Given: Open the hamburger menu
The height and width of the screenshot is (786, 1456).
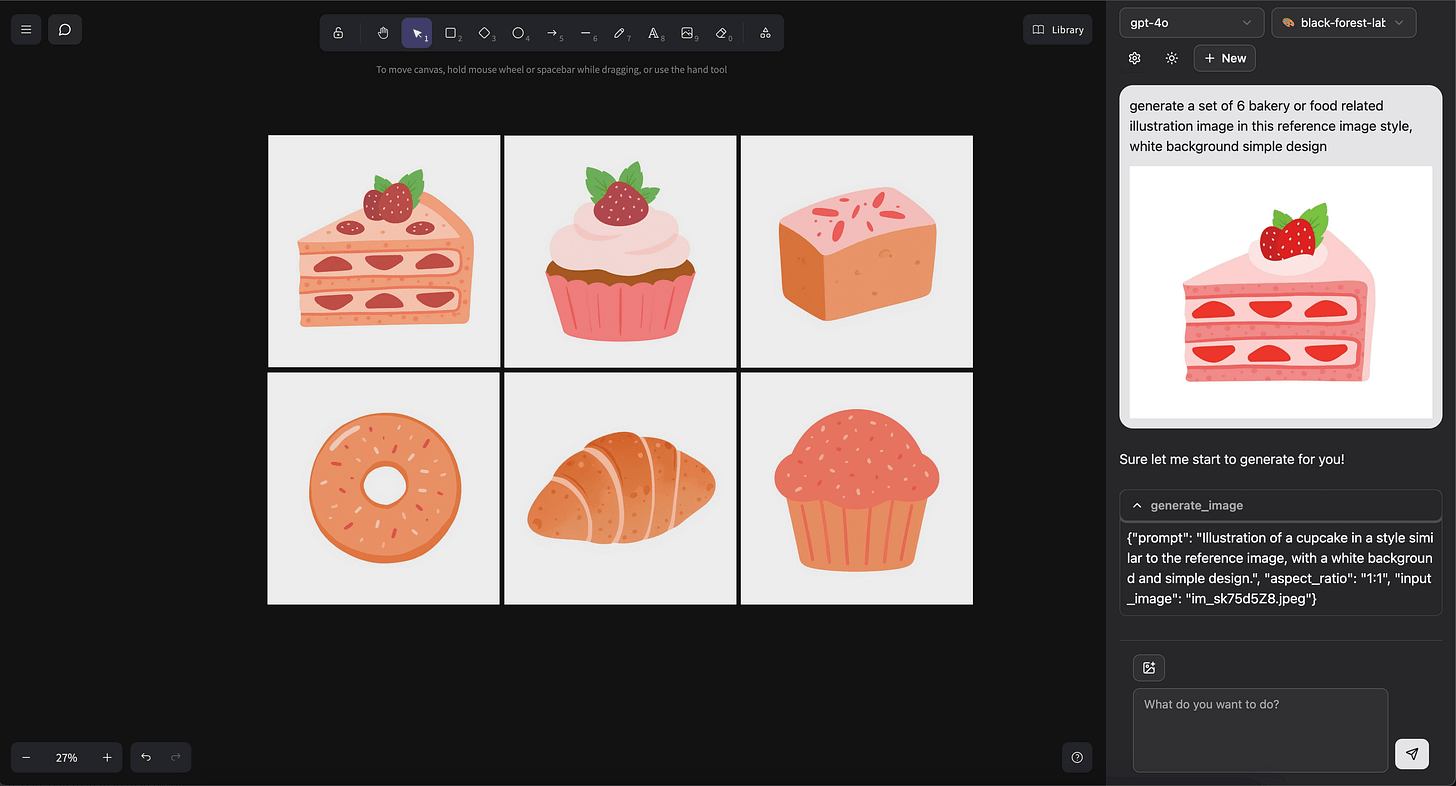Looking at the screenshot, I should (x=25, y=29).
